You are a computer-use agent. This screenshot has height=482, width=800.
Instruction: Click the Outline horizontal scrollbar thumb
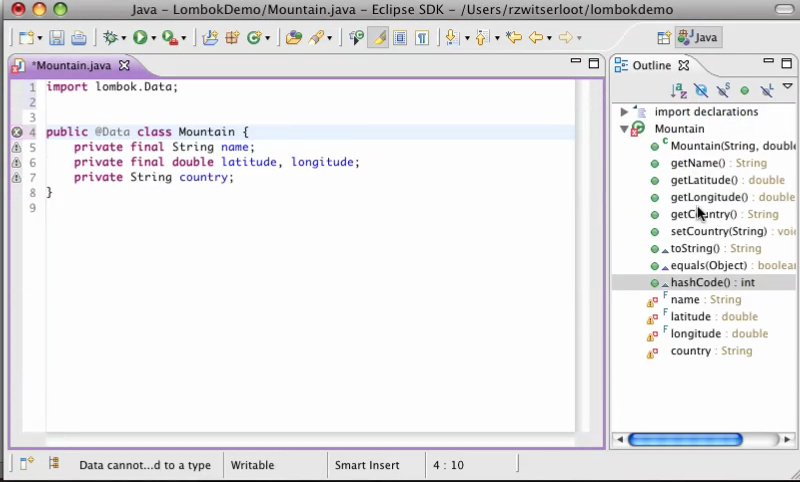[685, 439]
